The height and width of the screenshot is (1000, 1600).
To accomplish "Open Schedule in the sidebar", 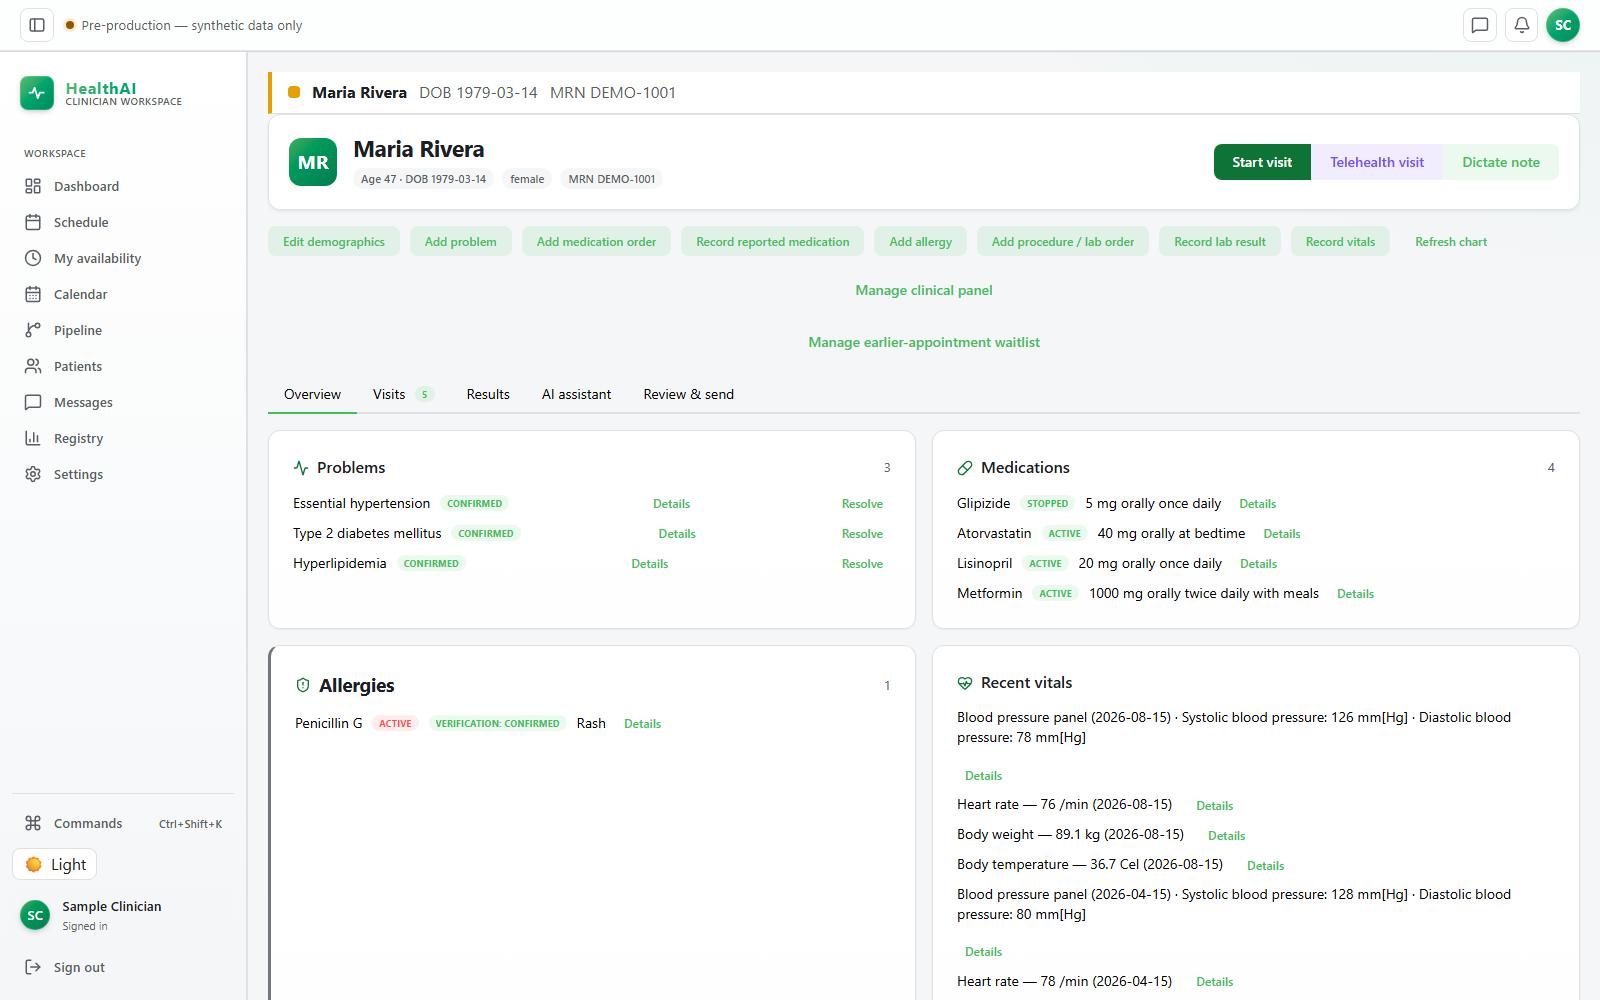I will (x=123, y=222).
